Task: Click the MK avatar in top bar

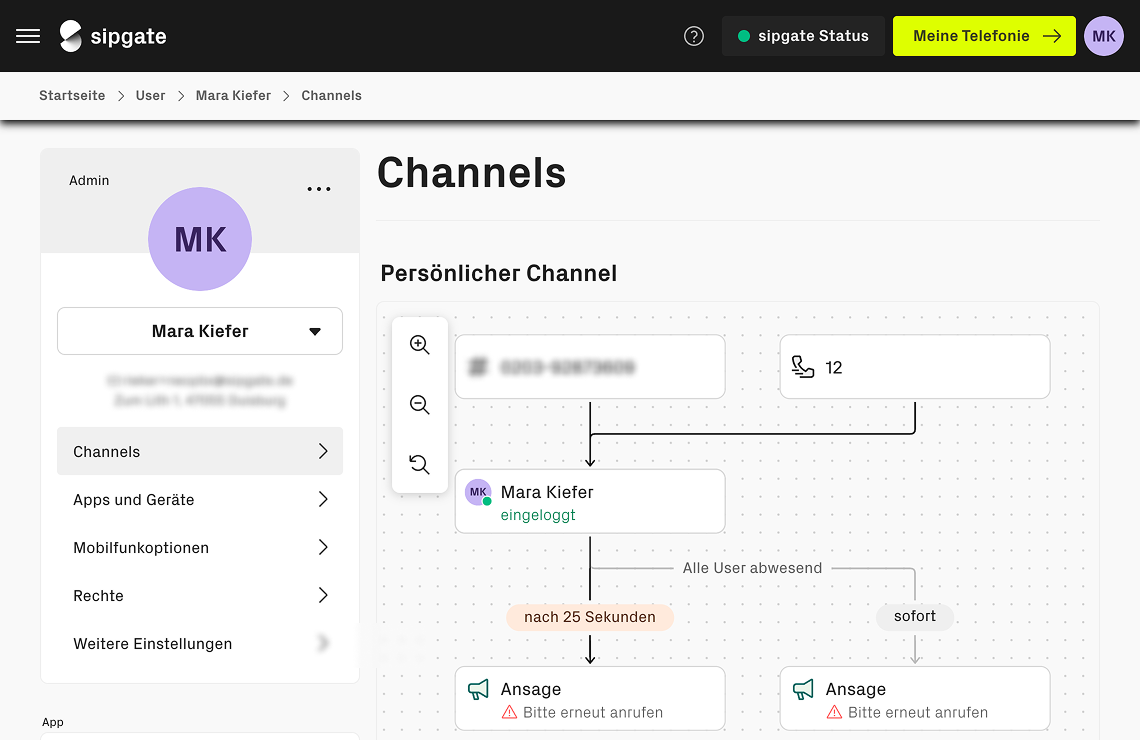Action: click(x=1103, y=36)
